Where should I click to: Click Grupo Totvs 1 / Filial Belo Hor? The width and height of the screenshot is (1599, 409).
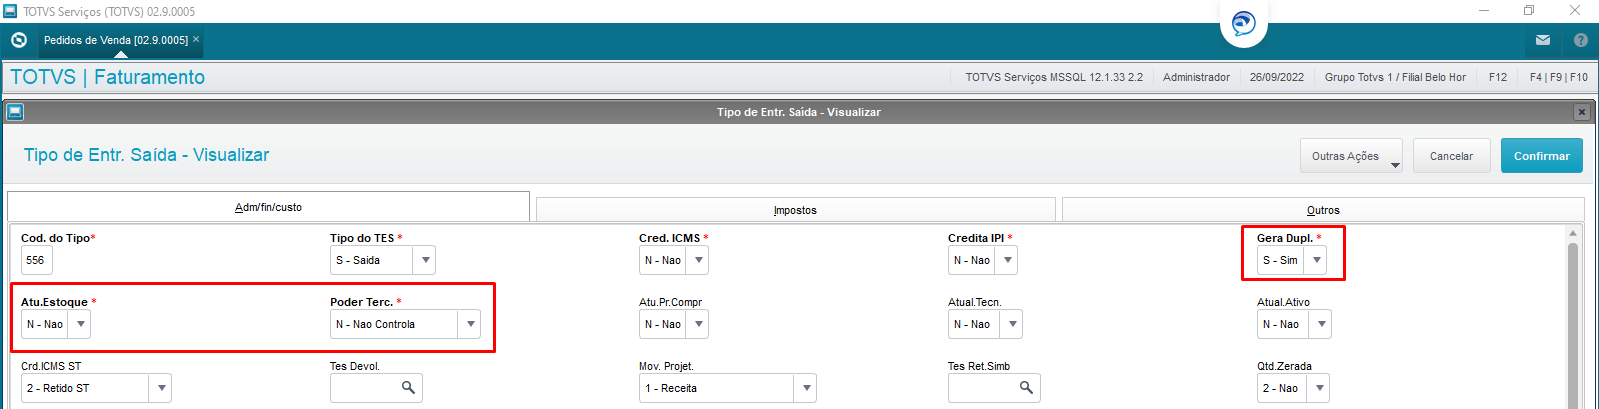[x=1395, y=77]
